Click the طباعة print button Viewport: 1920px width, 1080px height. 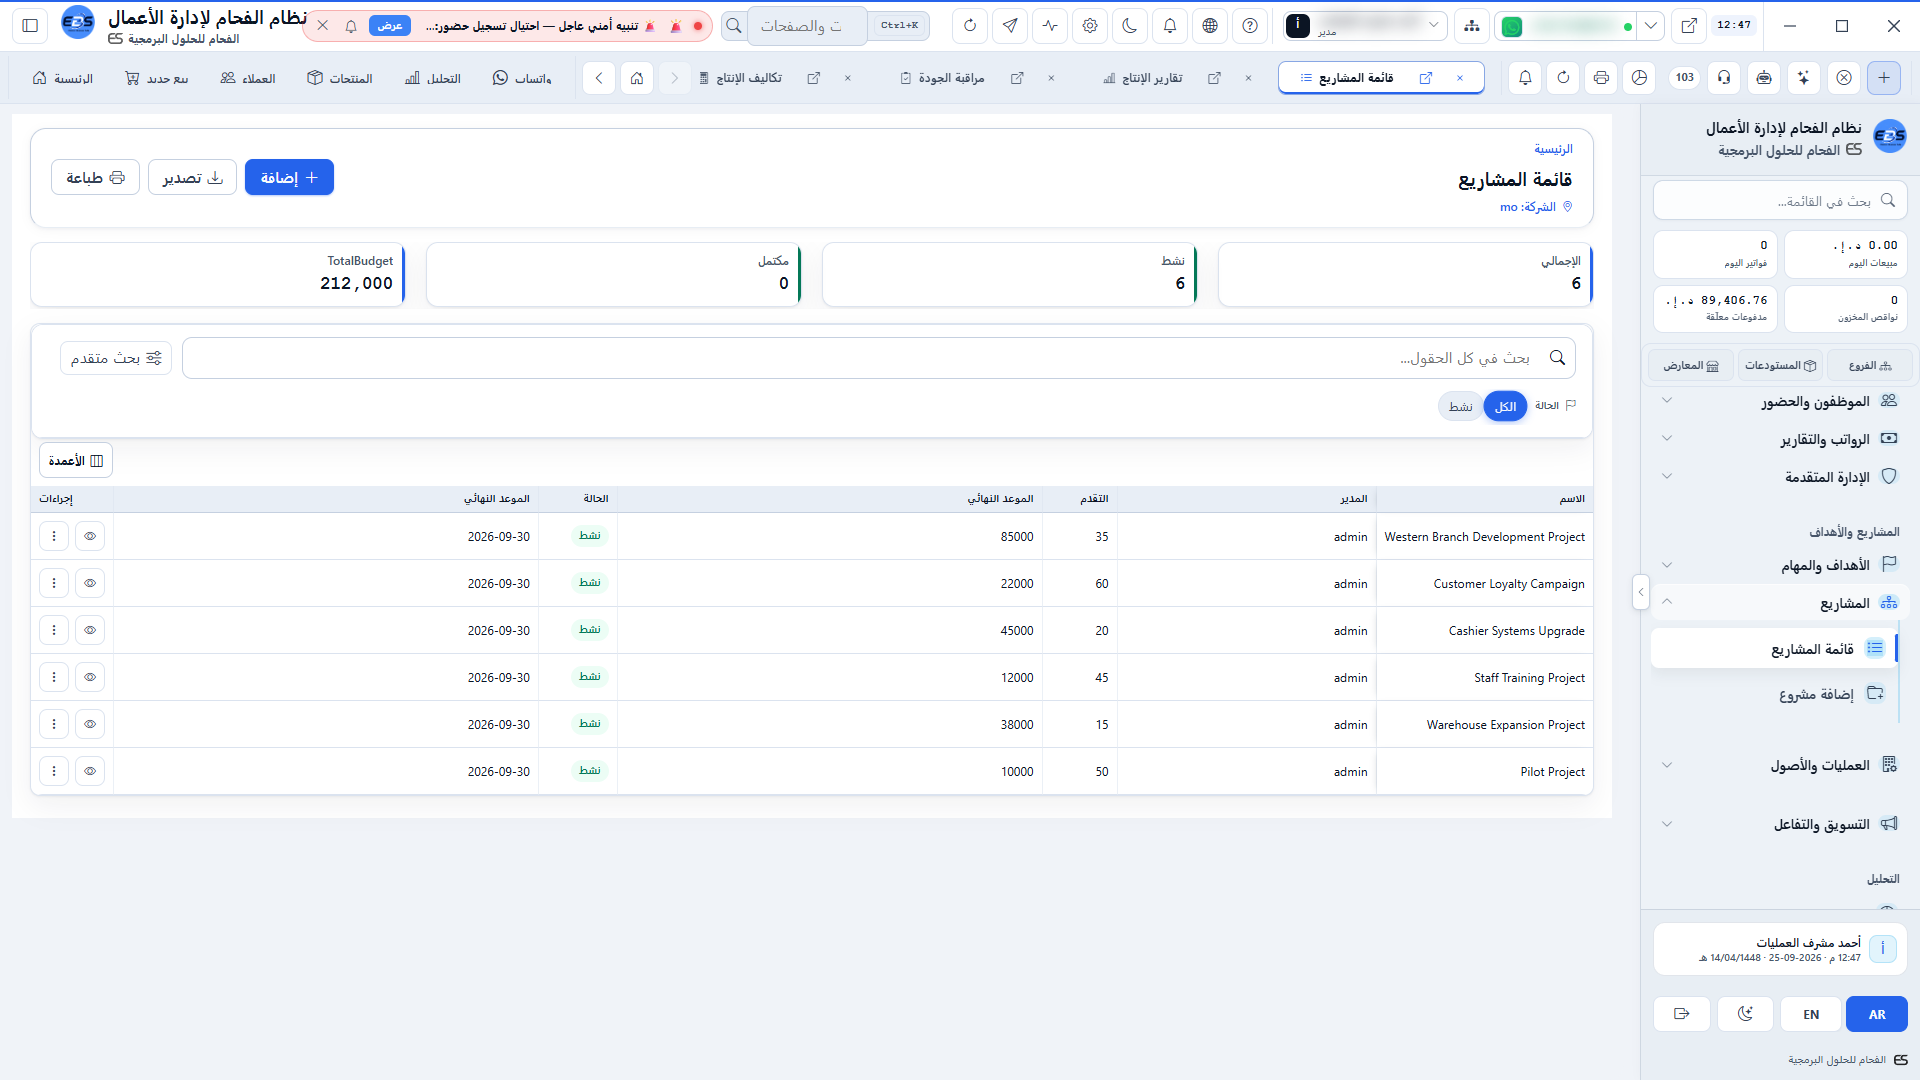coord(95,178)
